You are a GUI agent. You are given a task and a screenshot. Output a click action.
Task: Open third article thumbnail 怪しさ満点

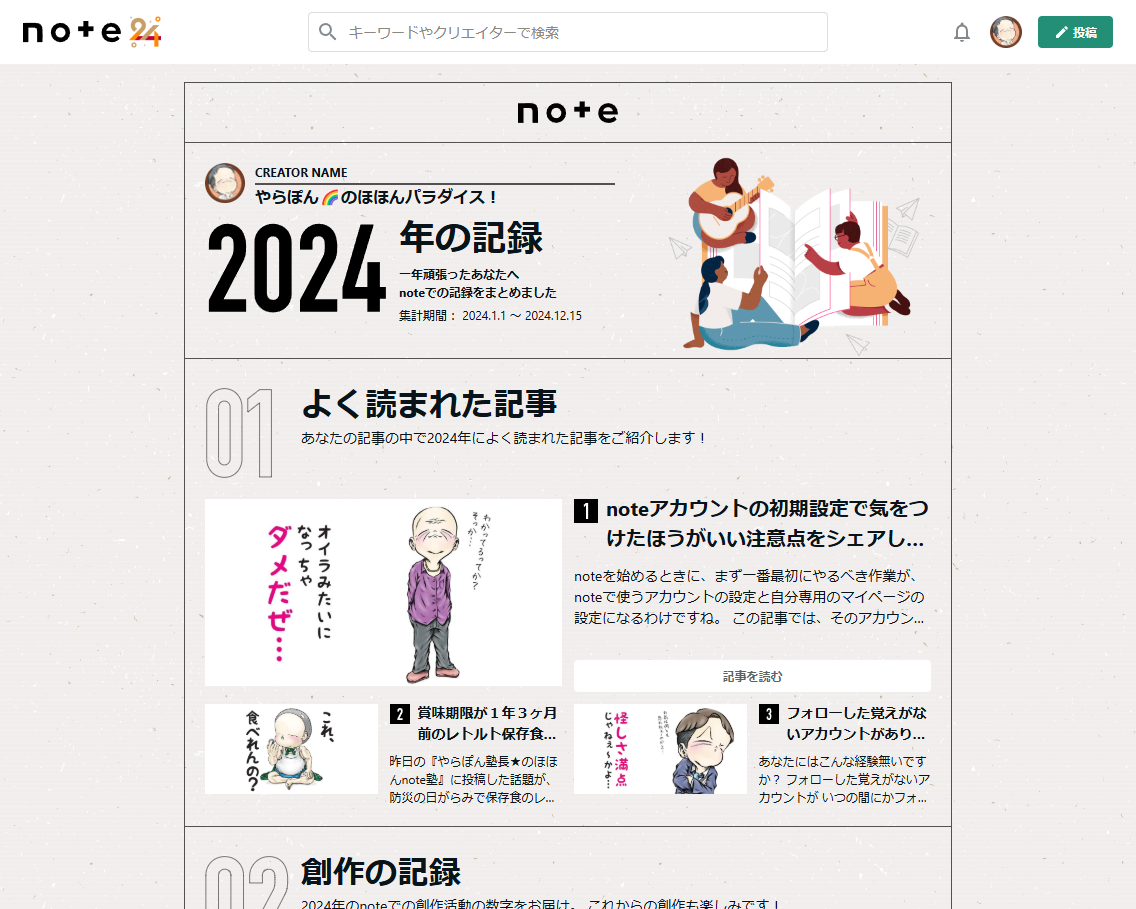[x=660, y=748]
